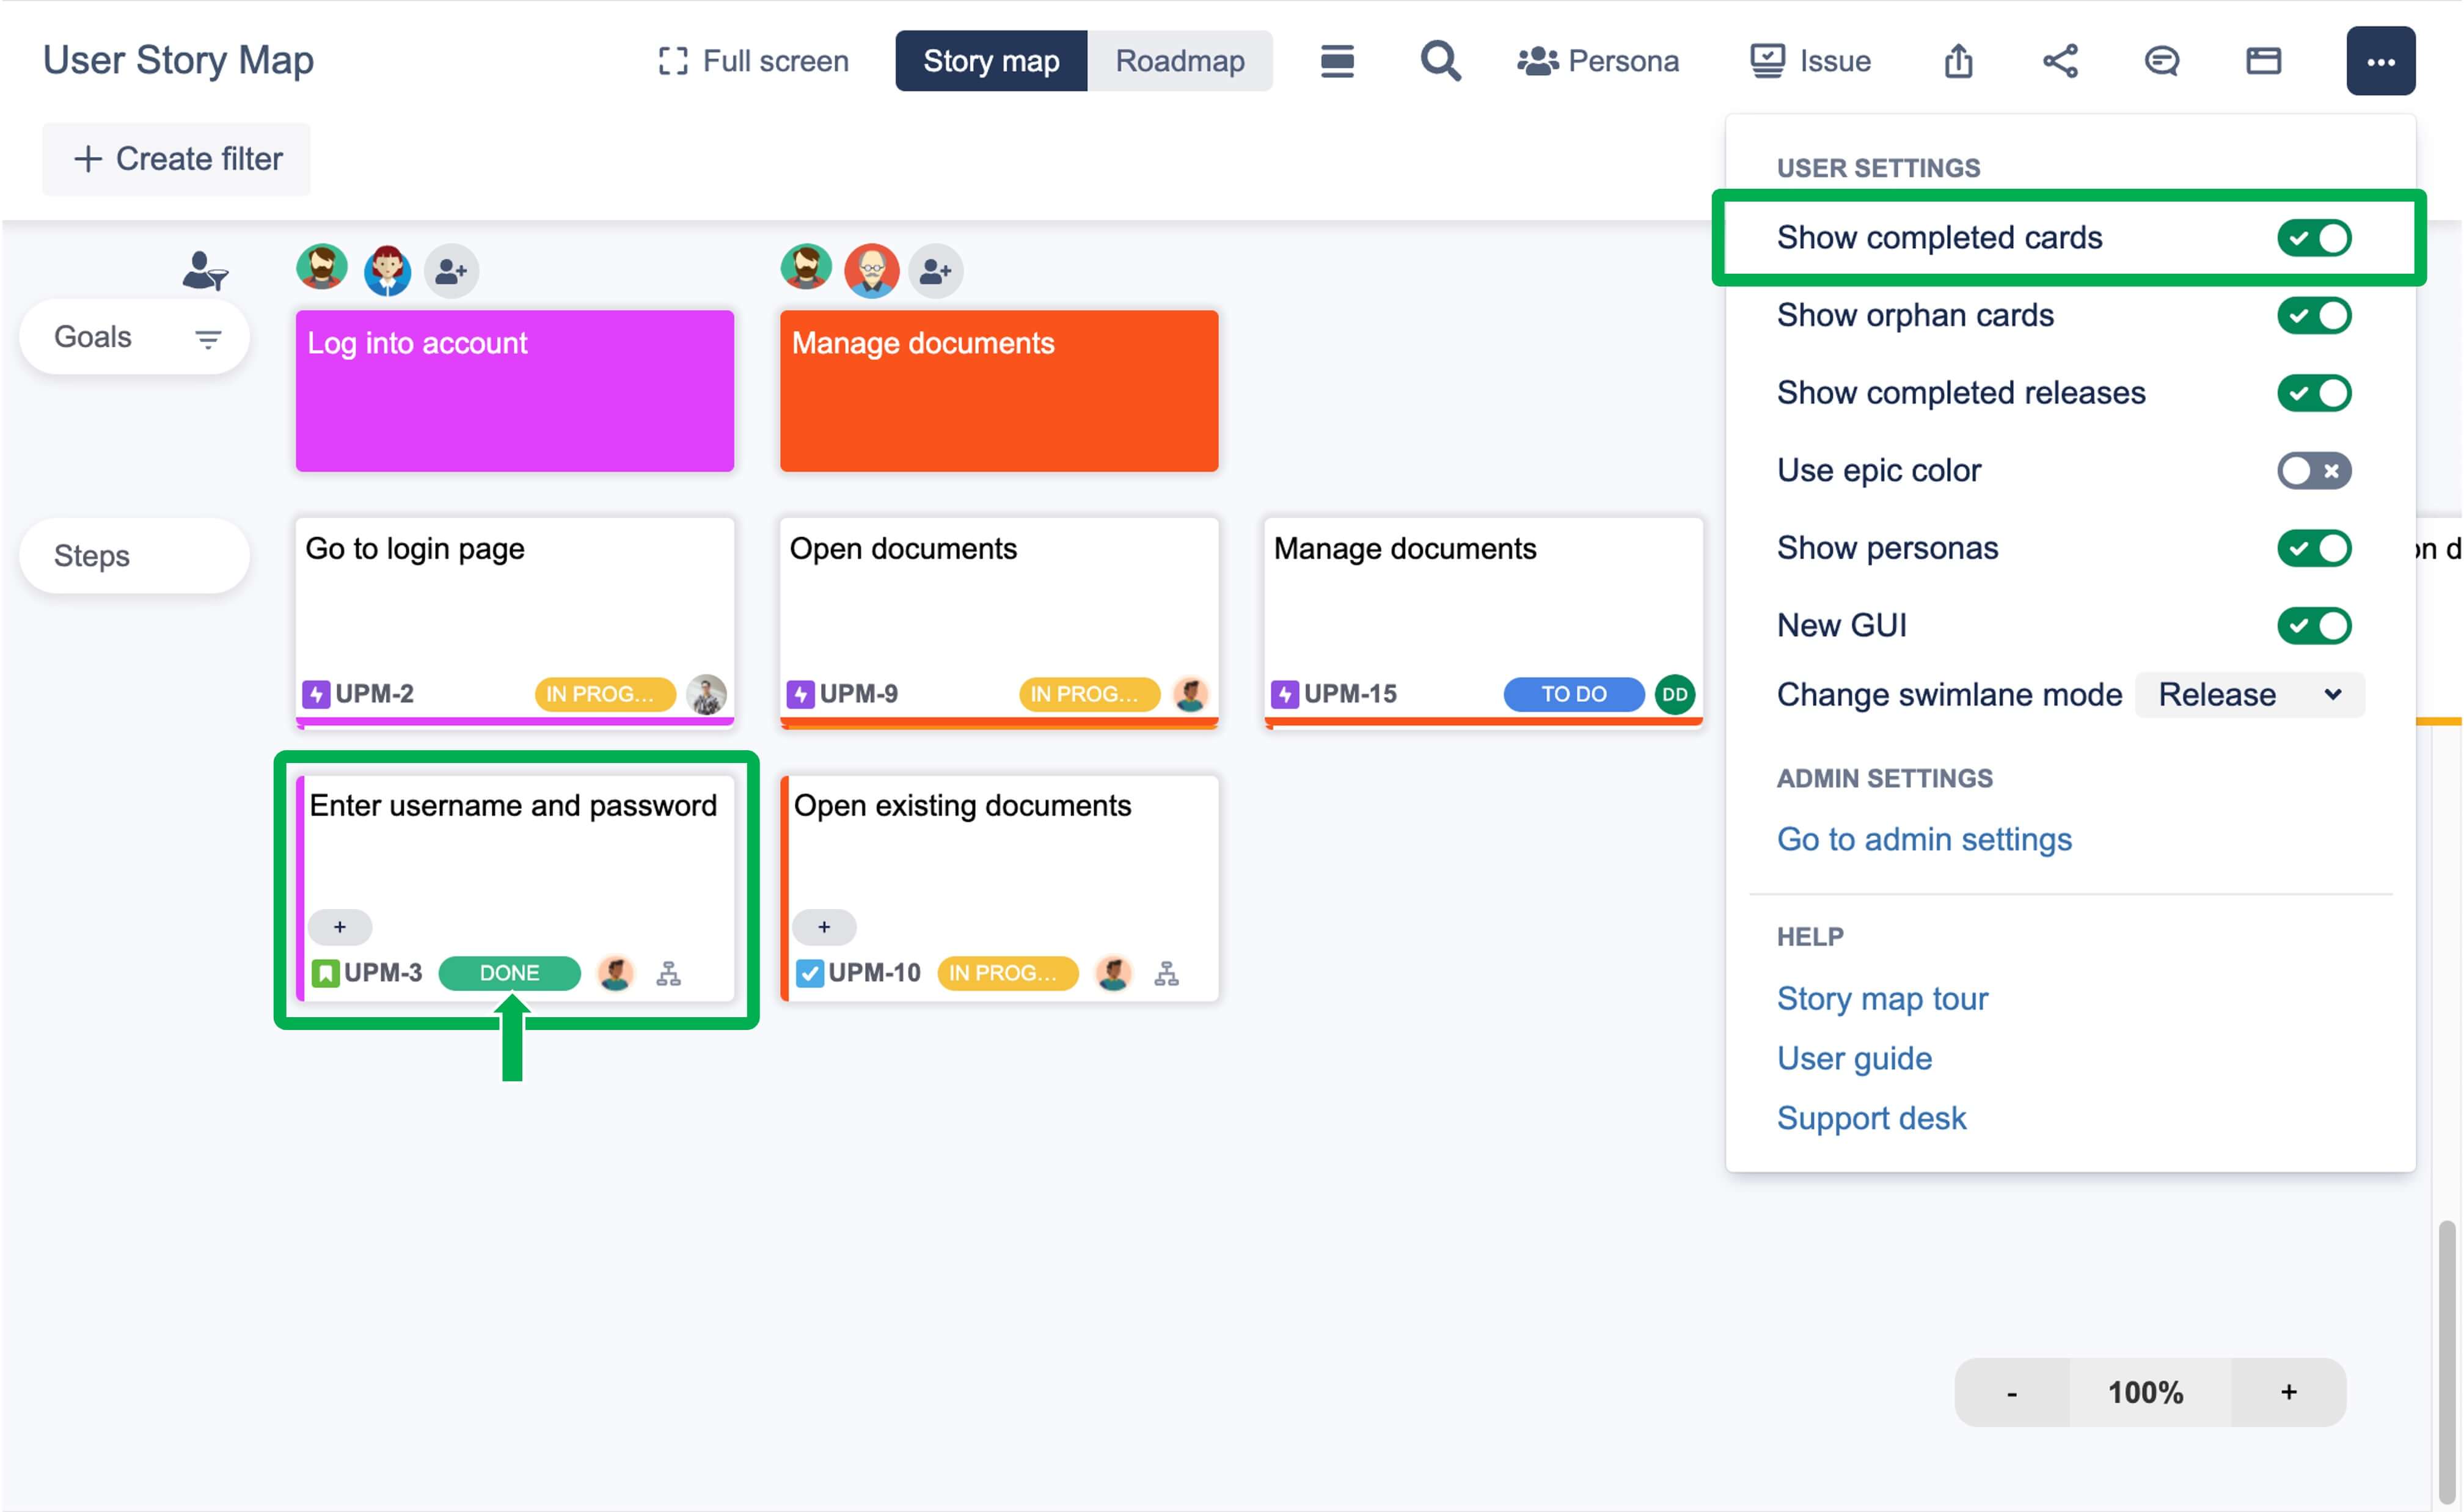The image size is (2464, 1512).
Task: Open the three-dots more options menu
Action: point(2380,61)
